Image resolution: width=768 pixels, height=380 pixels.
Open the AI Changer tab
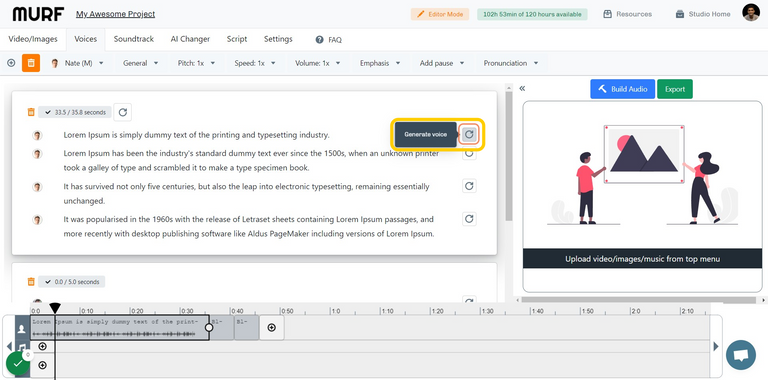point(190,39)
